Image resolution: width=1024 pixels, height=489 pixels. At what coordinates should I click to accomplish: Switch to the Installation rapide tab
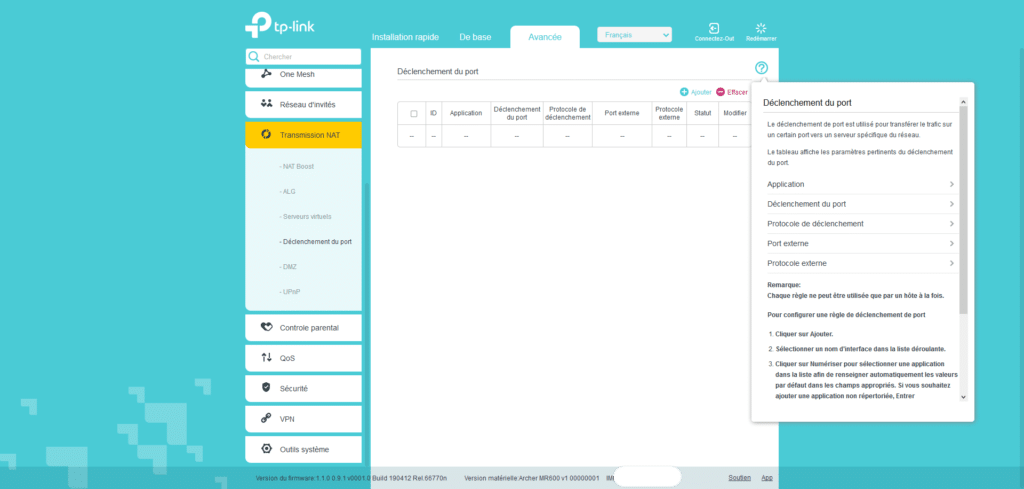coord(405,37)
